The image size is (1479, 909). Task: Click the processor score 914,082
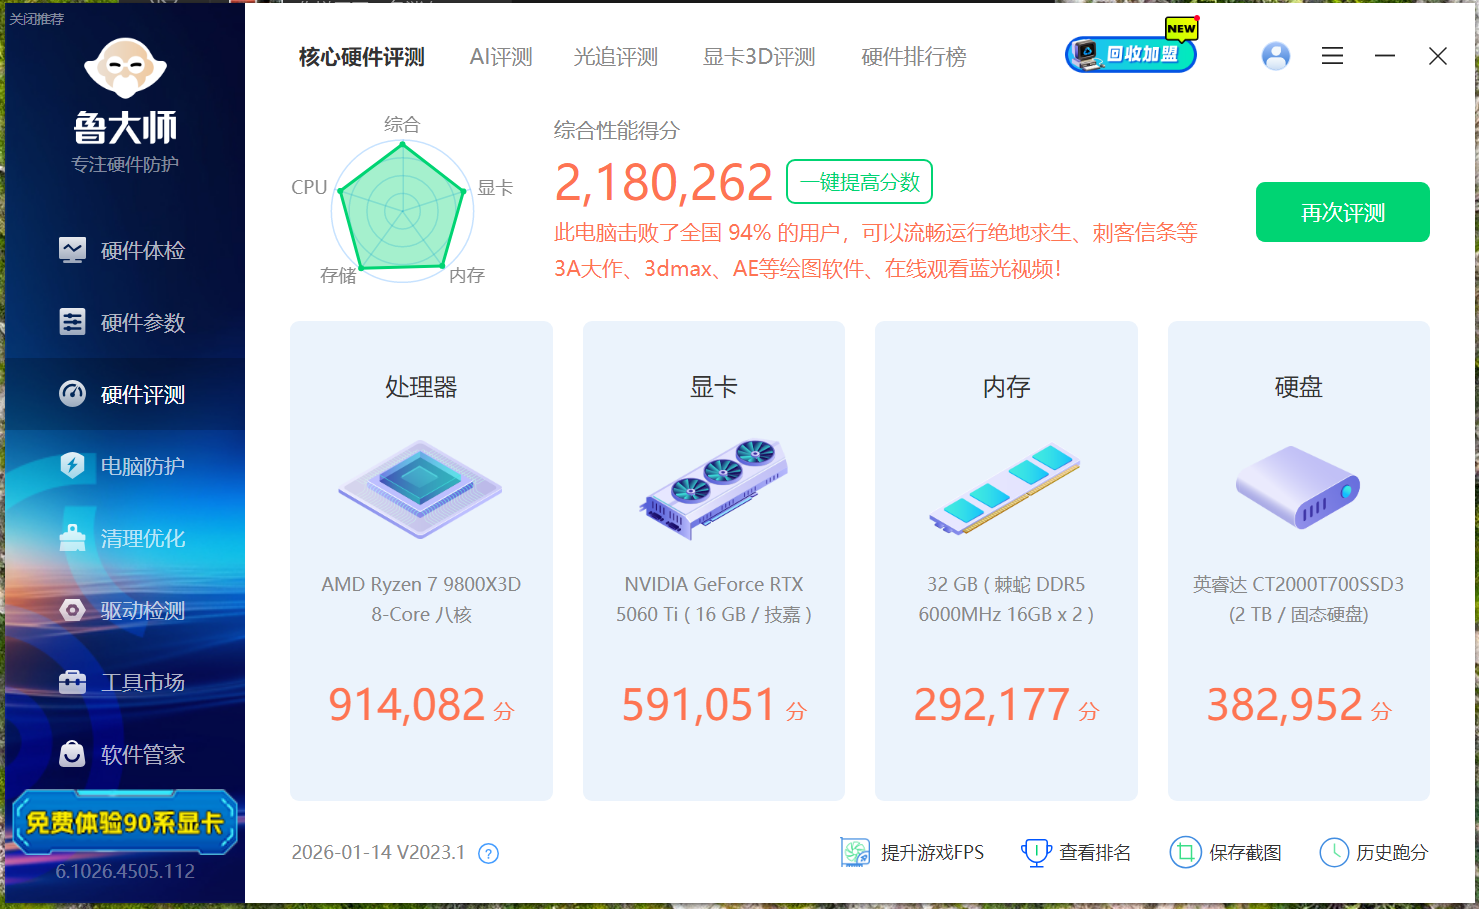point(407,705)
